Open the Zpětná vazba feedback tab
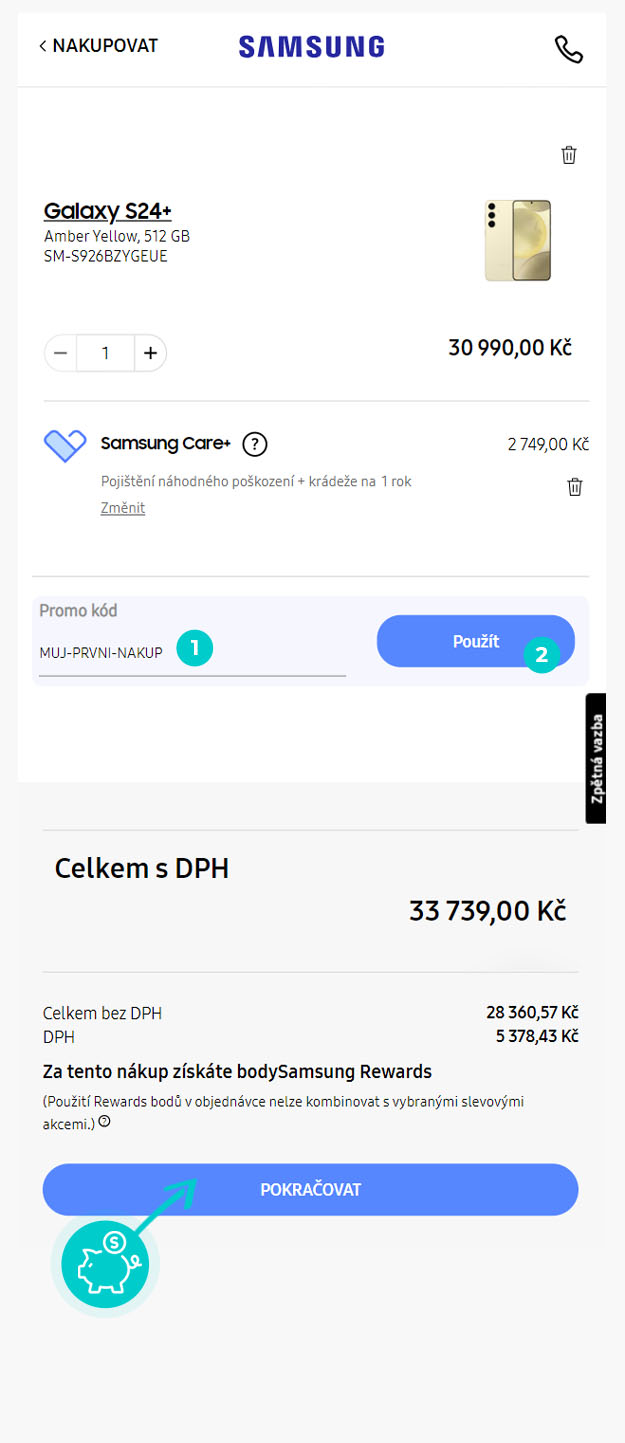Image resolution: width=625 pixels, height=1443 pixels. point(596,758)
